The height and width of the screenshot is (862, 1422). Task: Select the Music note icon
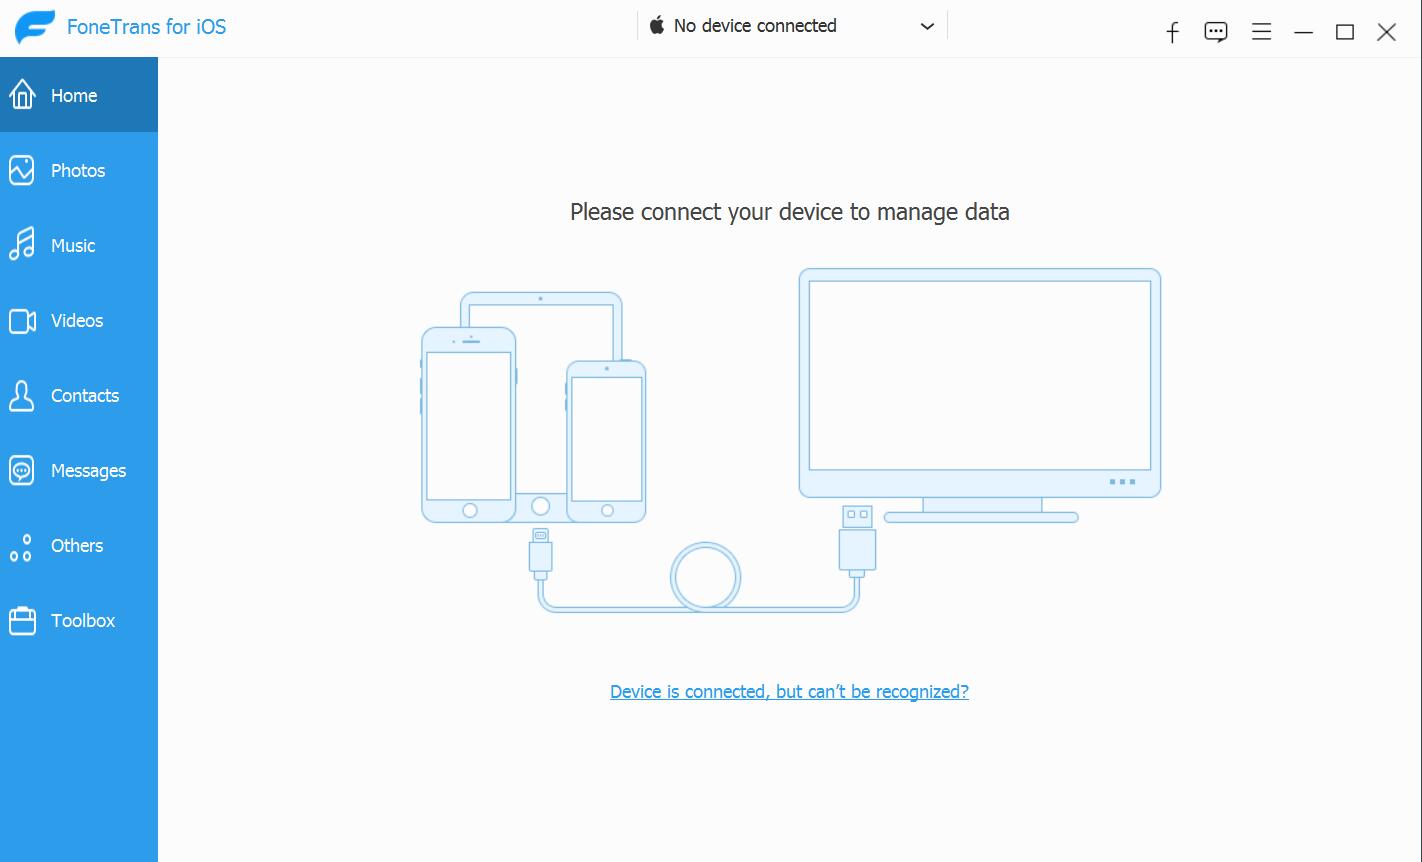[x=22, y=245]
